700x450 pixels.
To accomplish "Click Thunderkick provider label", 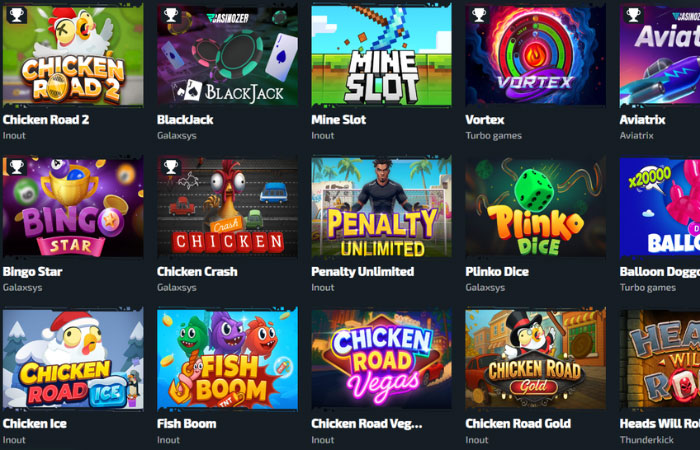I will click(647, 440).
